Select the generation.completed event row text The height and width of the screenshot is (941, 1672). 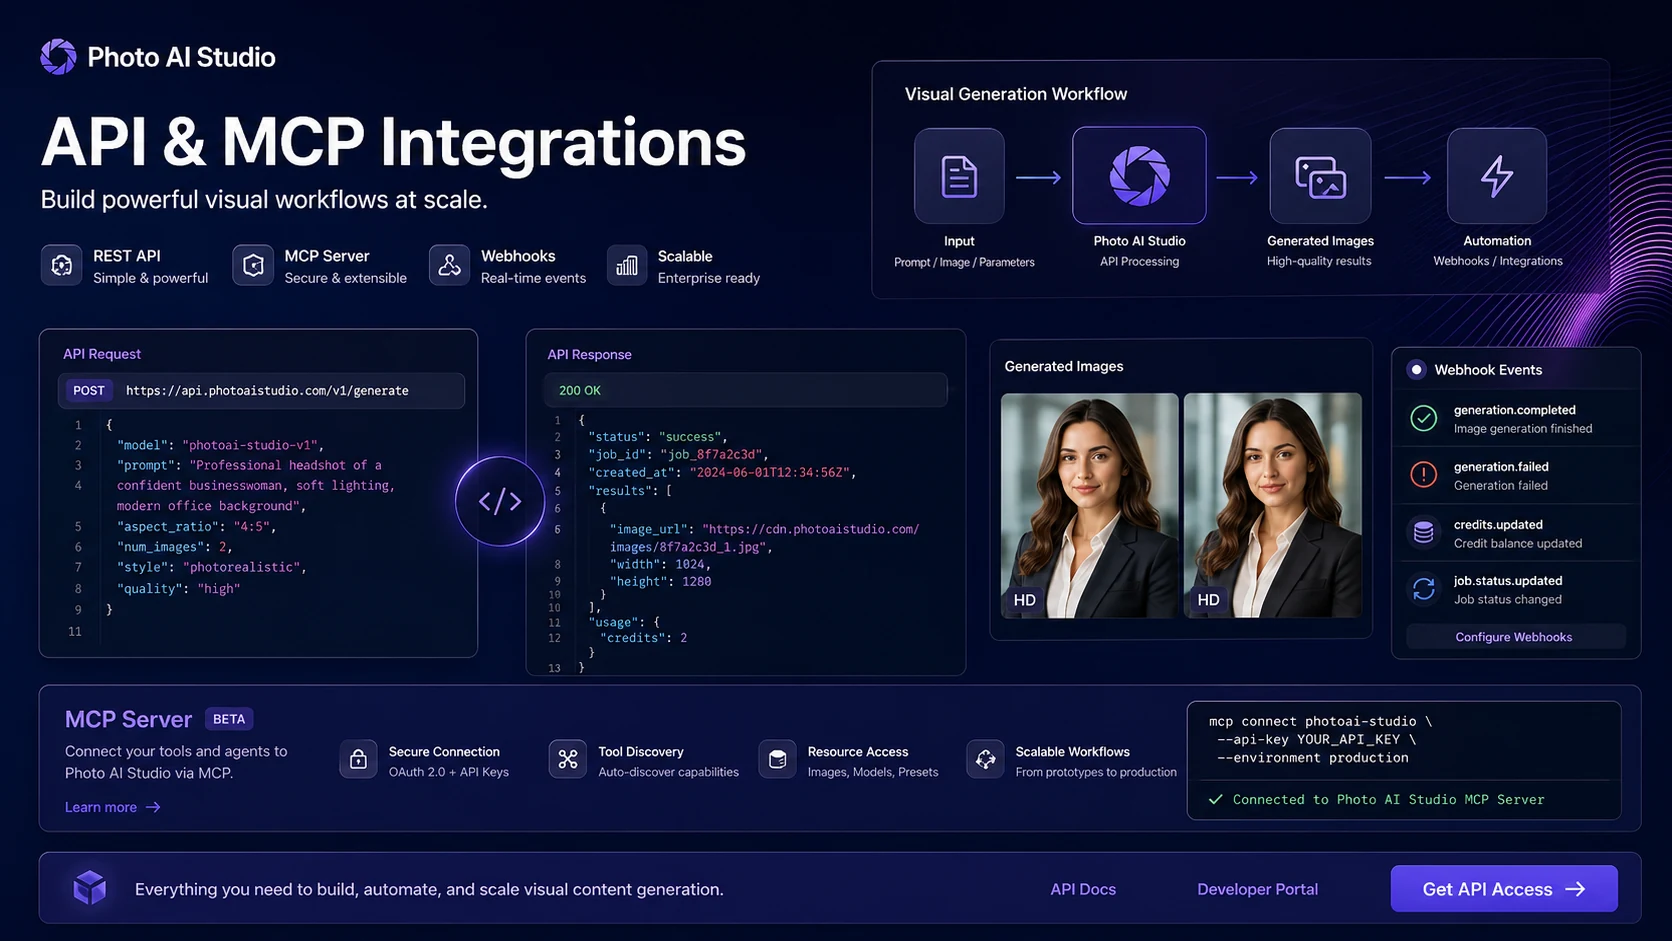pos(1523,419)
